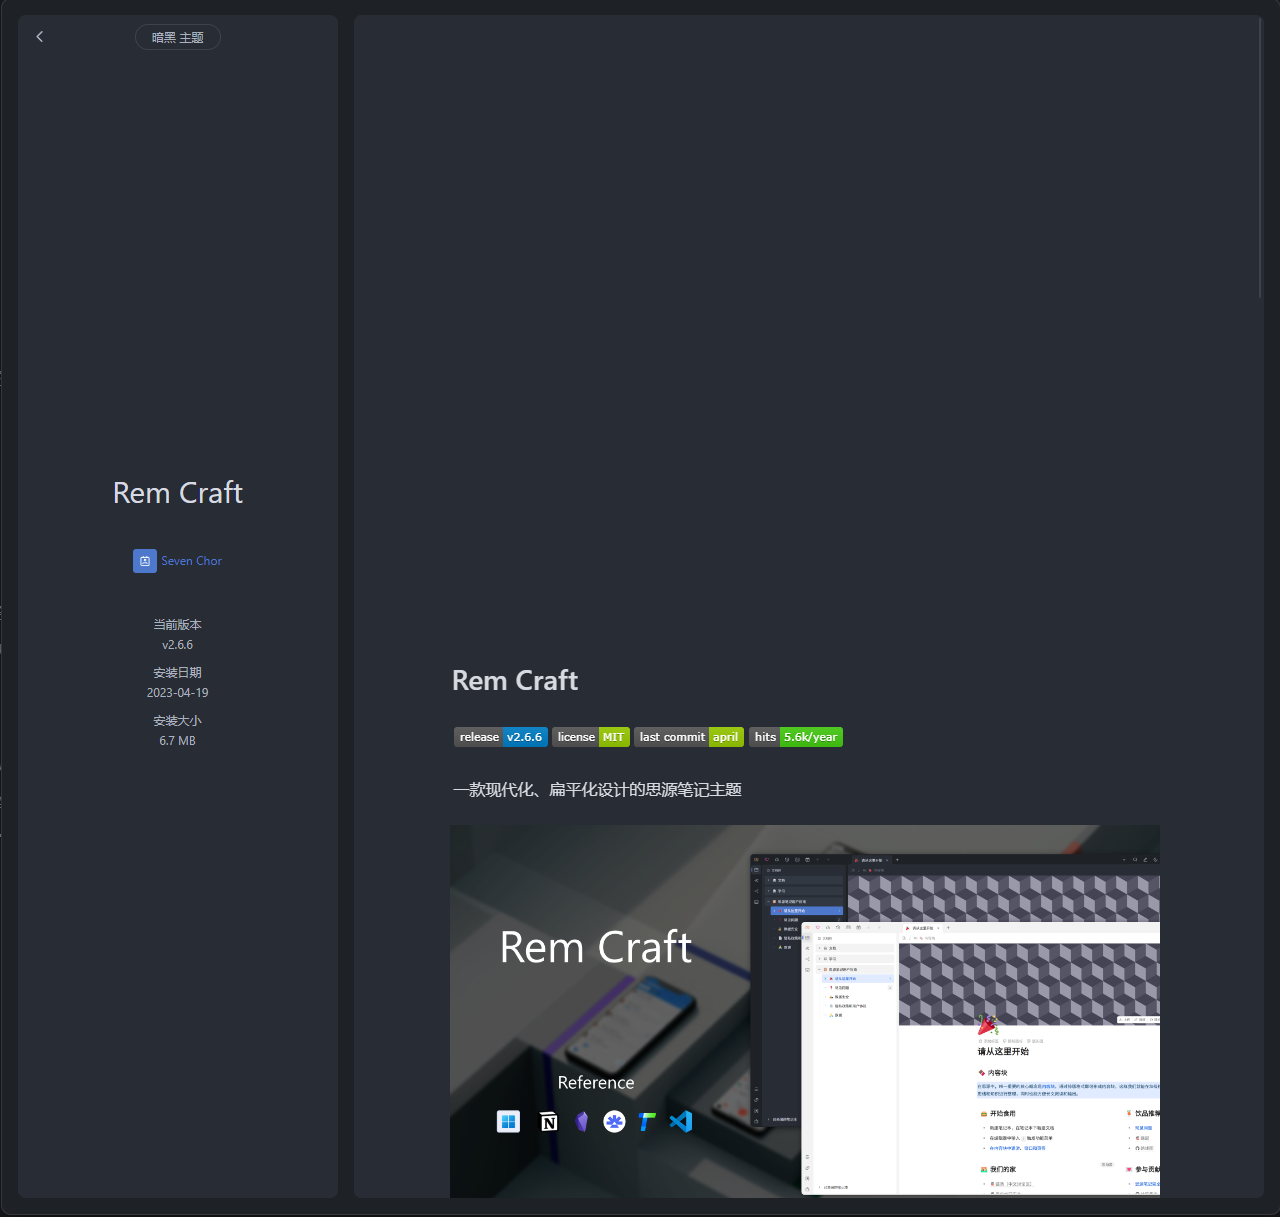Click the Rem Craft heading in the description
Viewport: 1280px width, 1217px height.
[x=514, y=681]
